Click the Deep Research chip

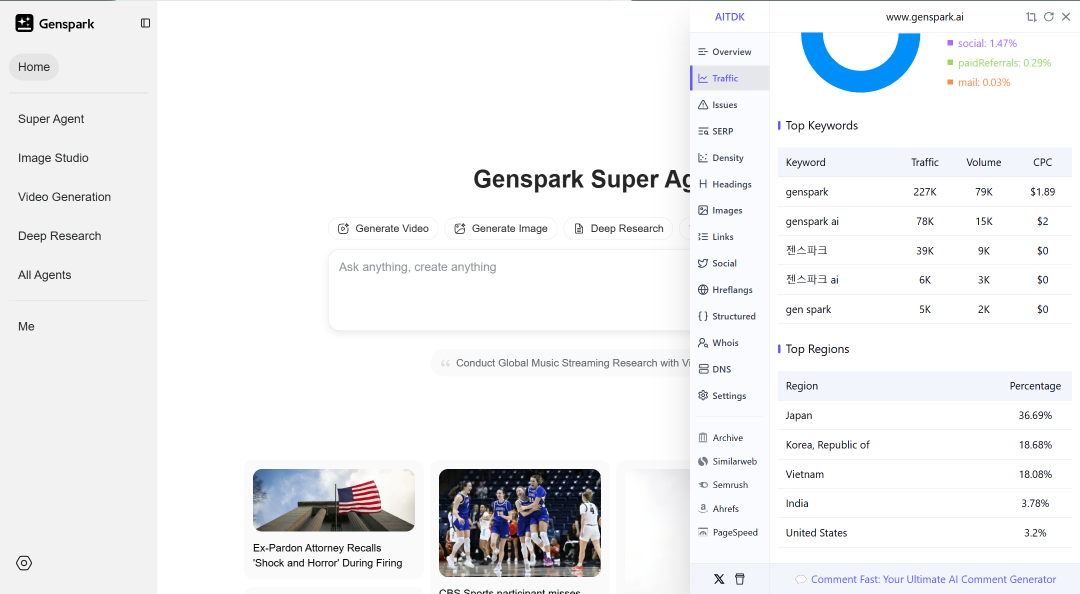pyautogui.click(x=619, y=228)
